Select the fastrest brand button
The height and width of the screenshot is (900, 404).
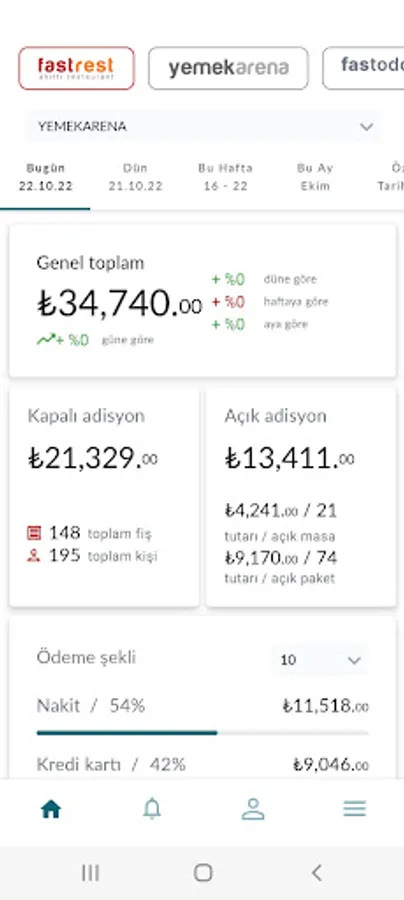coord(76,68)
